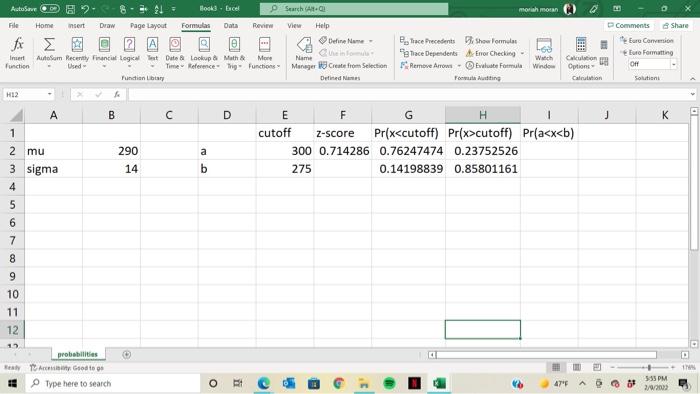Image resolution: width=700 pixels, height=394 pixels.
Task: Expand the Error Checking dropdown arrow
Action: pos(522,54)
